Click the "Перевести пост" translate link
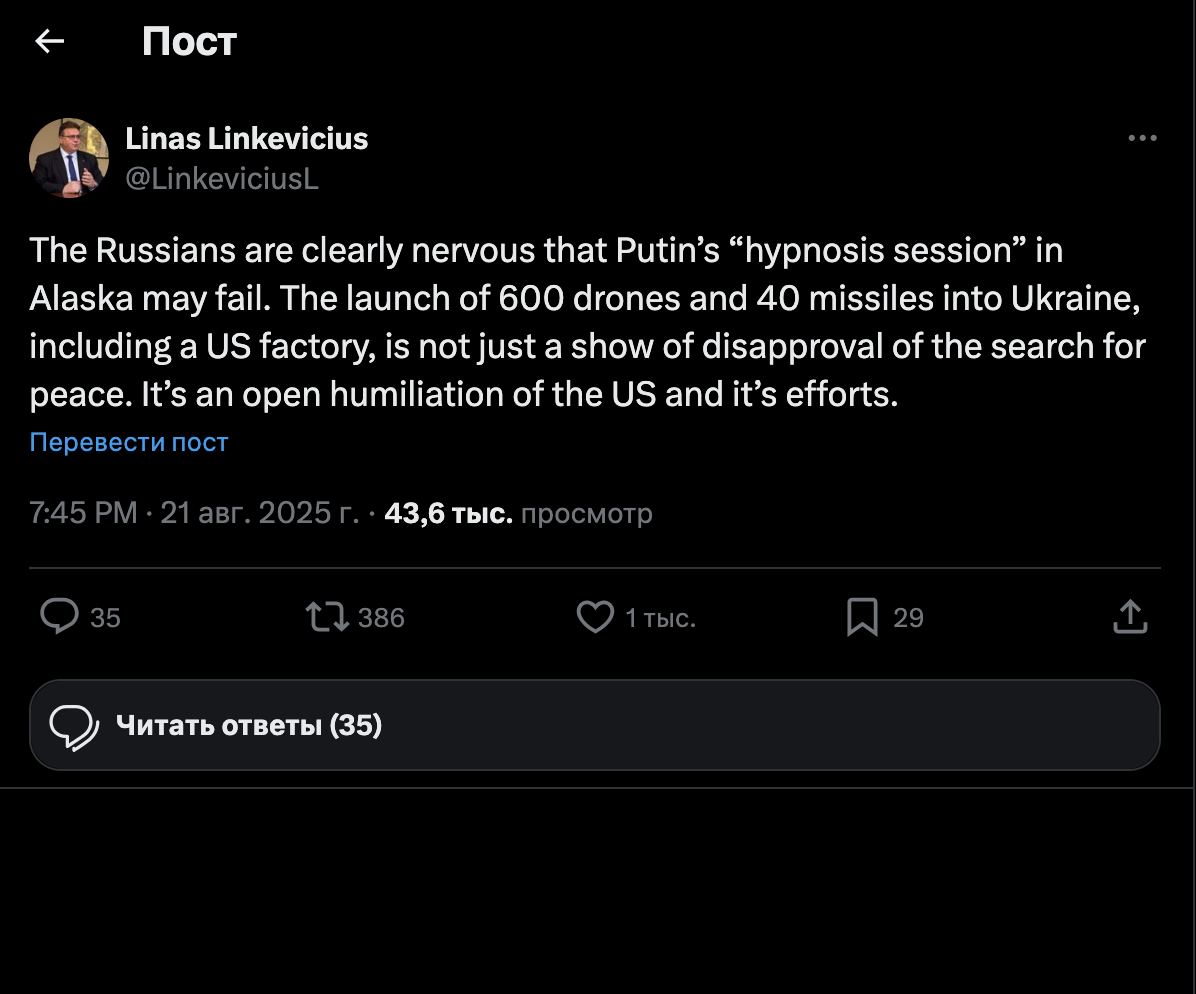Viewport: 1196px width, 994px height. [x=129, y=442]
